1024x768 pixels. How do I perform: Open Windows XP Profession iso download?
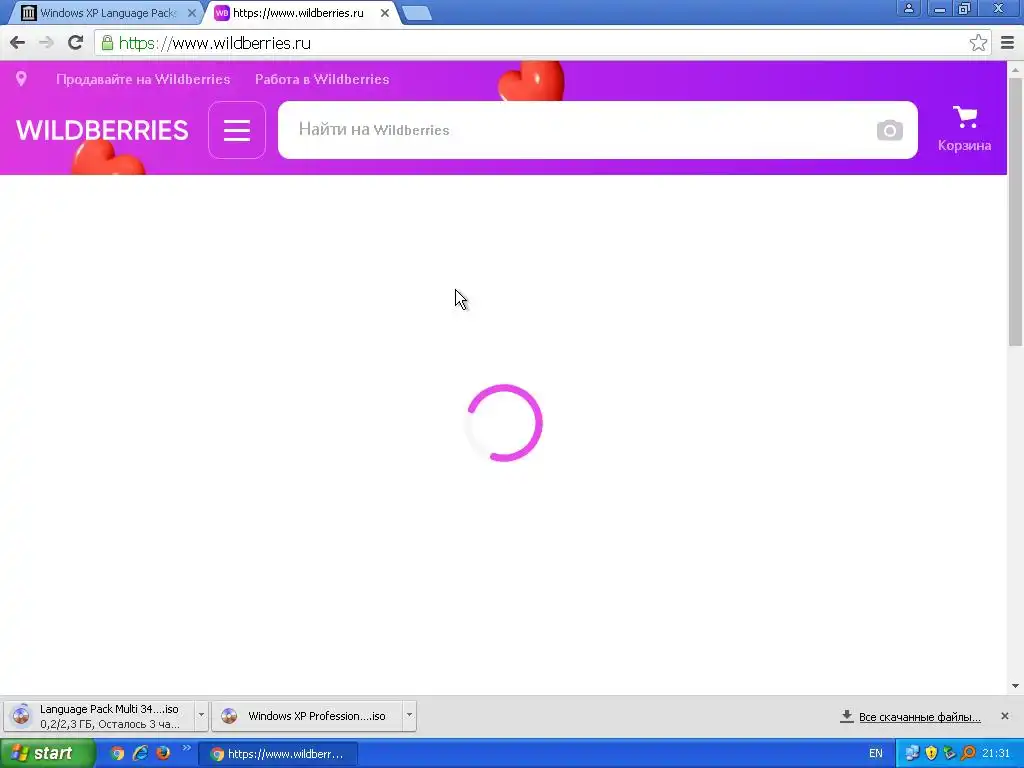pyautogui.click(x=307, y=716)
